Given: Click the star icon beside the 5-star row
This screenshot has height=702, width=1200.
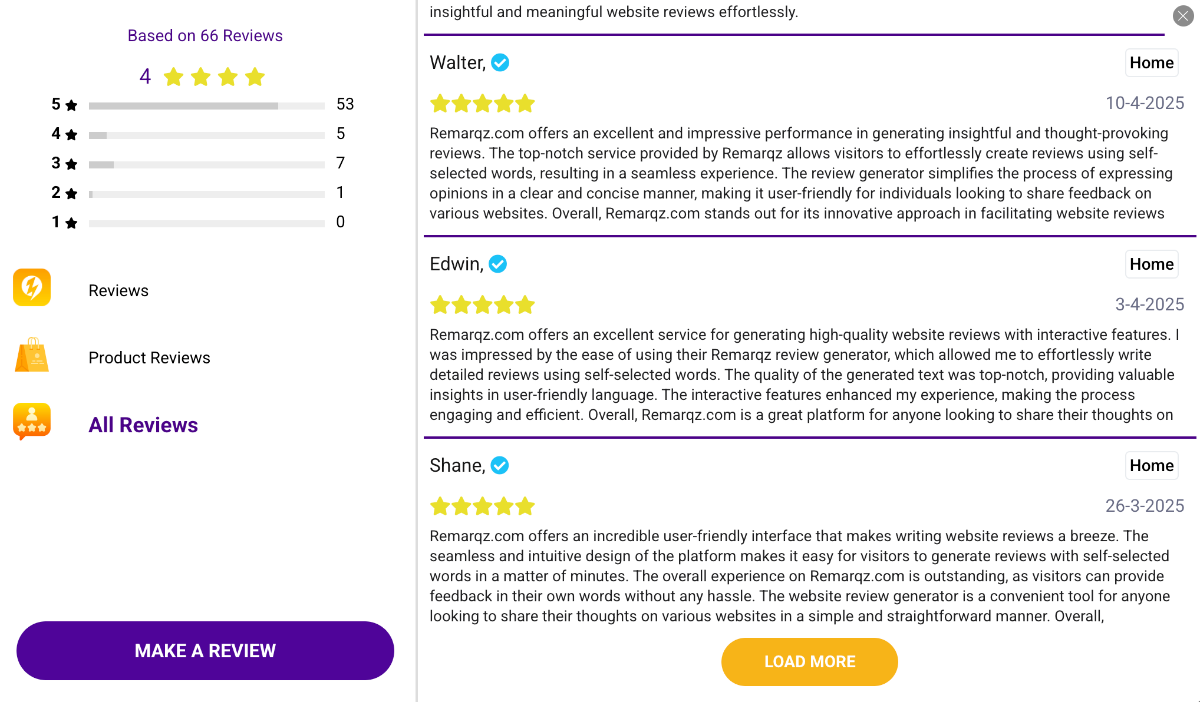Looking at the screenshot, I should point(69,104).
